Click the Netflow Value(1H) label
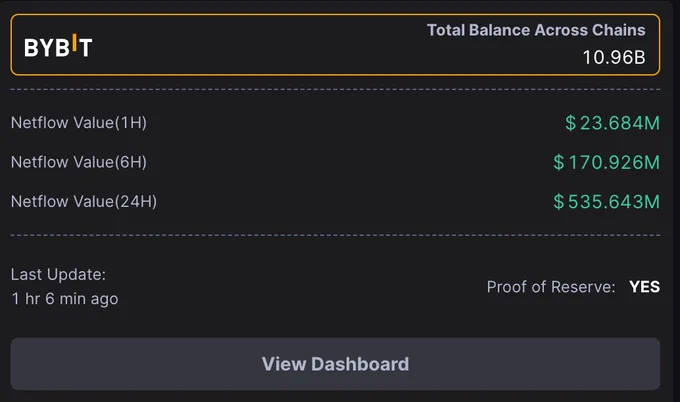The height and width of the screenshot is (402, 680). tap(79, 123)
